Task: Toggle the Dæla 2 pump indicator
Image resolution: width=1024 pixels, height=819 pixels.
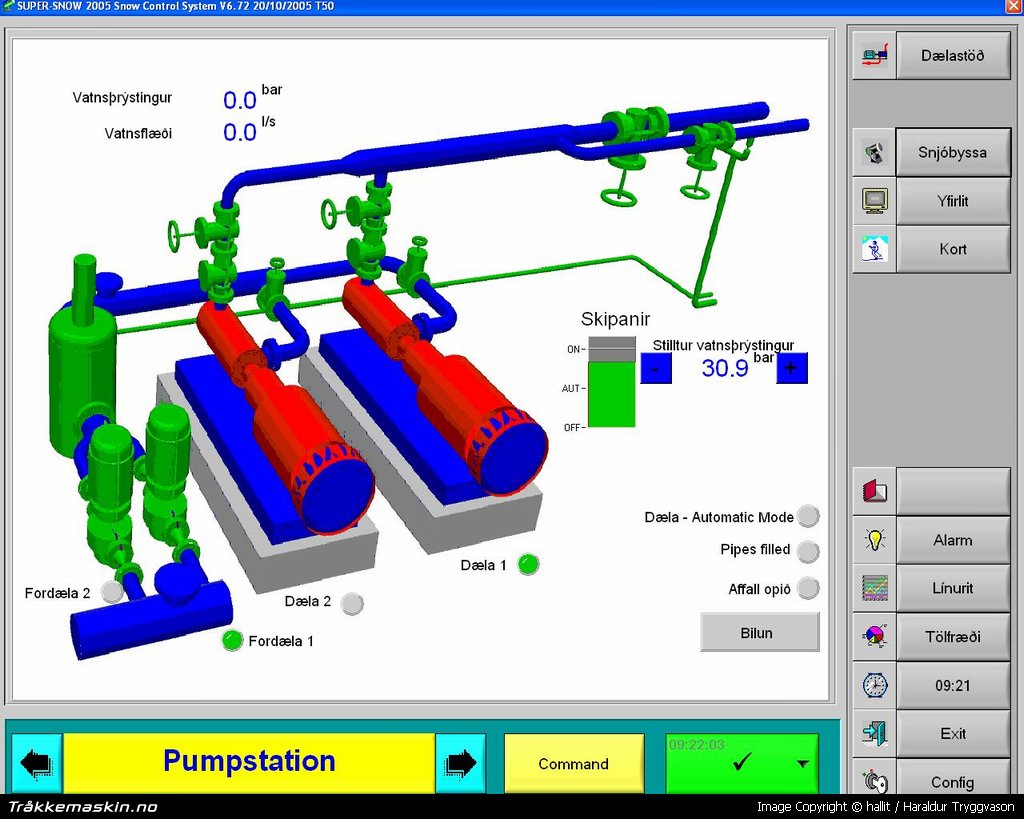Action: coord(352,603)
